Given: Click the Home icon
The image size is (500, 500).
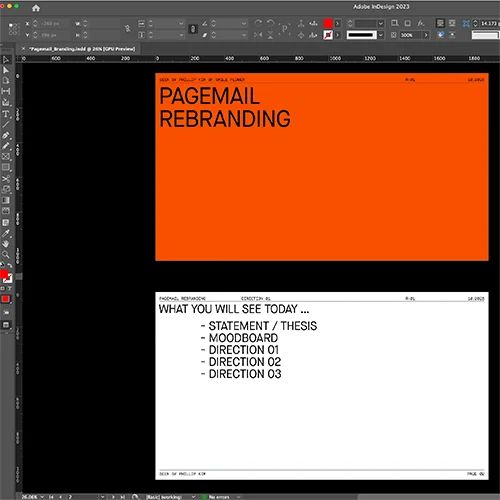Looking at the screenshot, I should (36, 8).
